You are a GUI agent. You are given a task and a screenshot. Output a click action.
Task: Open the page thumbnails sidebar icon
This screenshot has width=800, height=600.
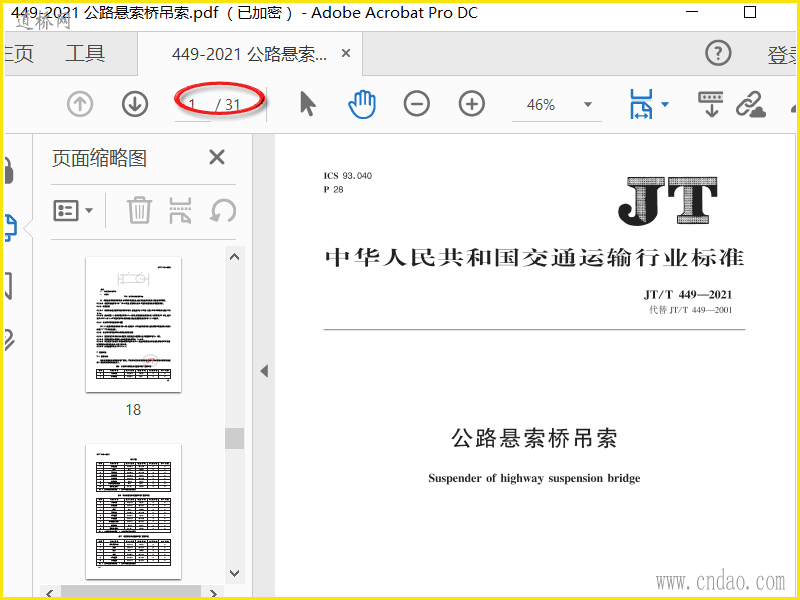click(10, 228)
